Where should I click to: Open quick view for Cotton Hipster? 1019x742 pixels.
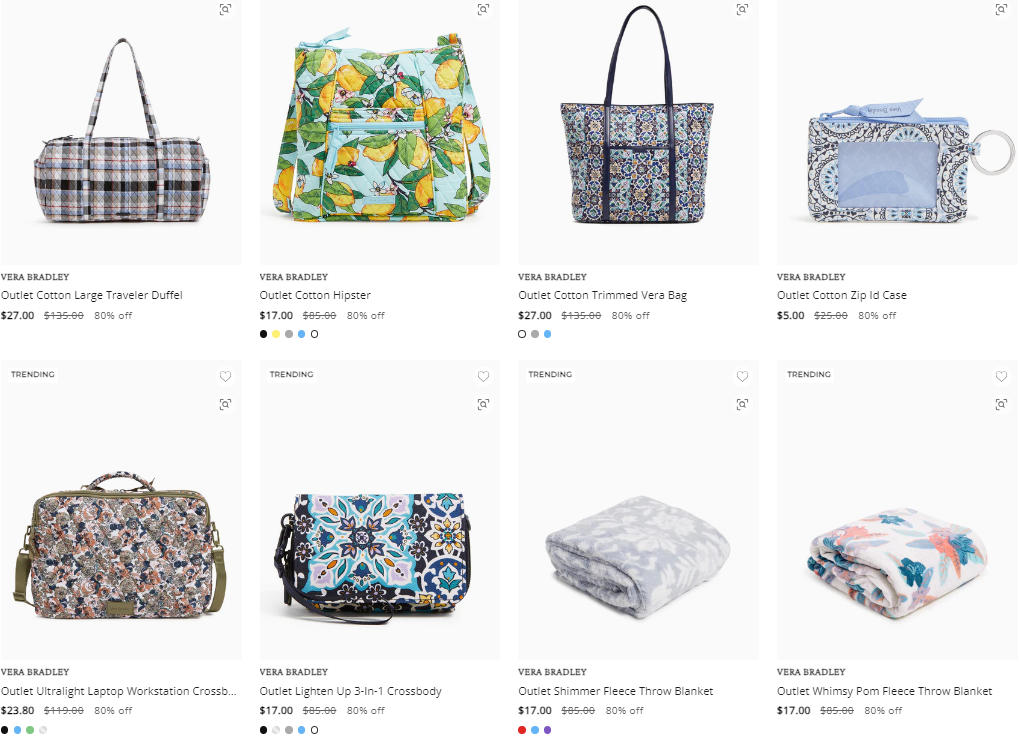(484, 9)
